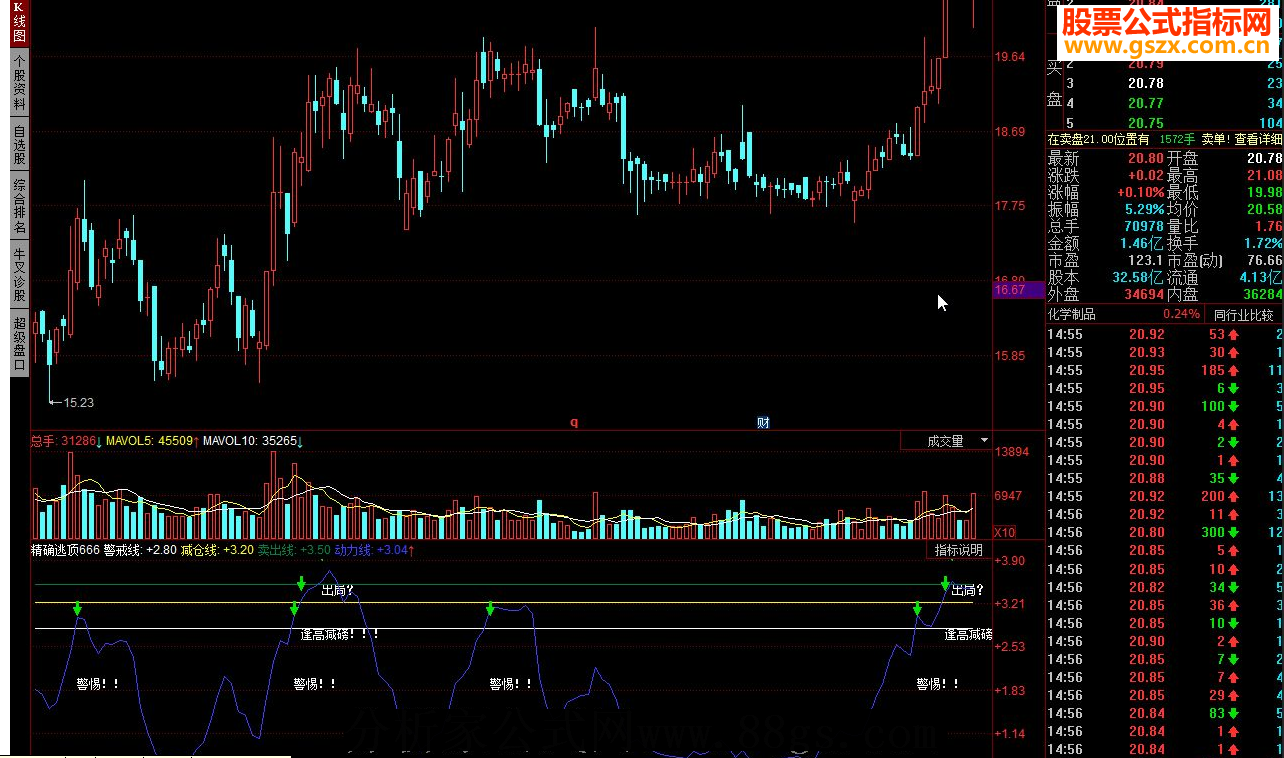Click the 20.88 trade tick row
This screenshot has height=758, width=1284.
1164,478
